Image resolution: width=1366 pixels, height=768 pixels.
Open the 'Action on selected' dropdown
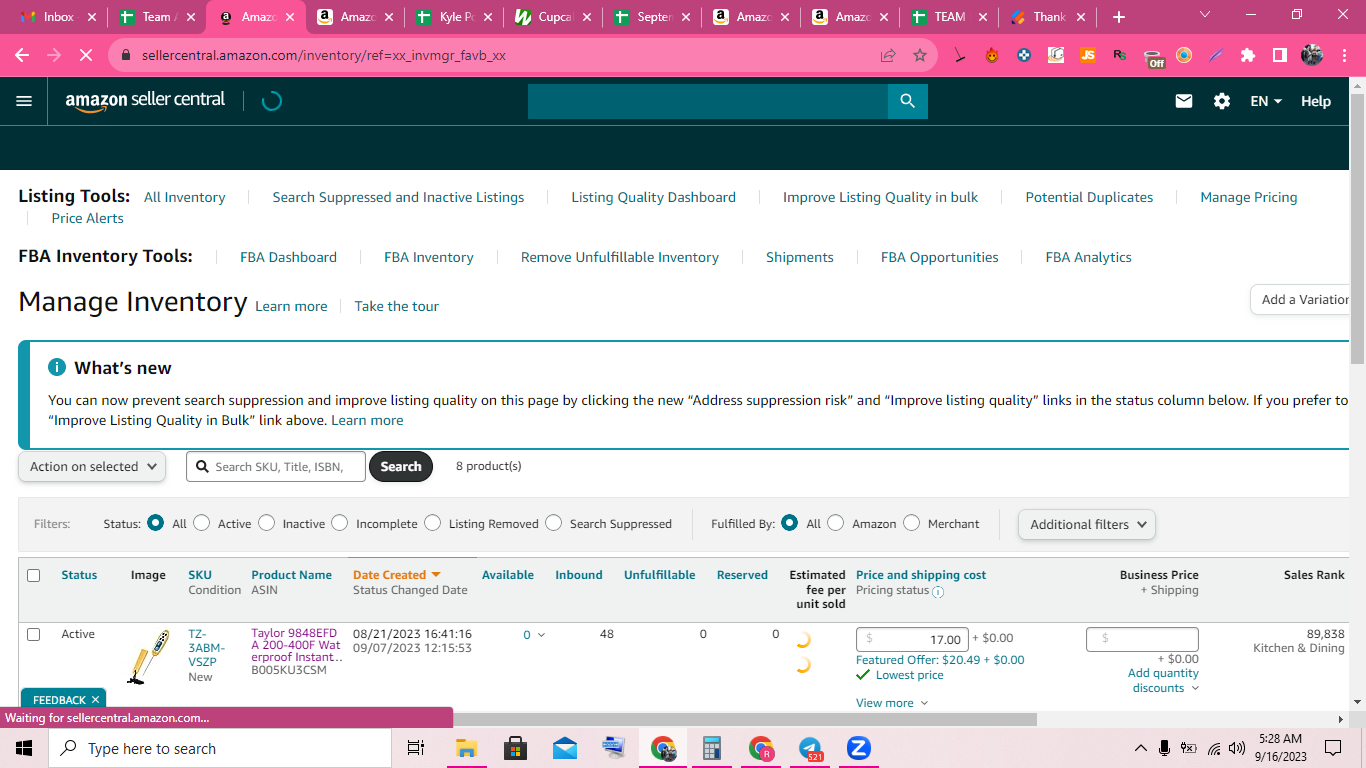pyautogui.click(x=92, y=466)
